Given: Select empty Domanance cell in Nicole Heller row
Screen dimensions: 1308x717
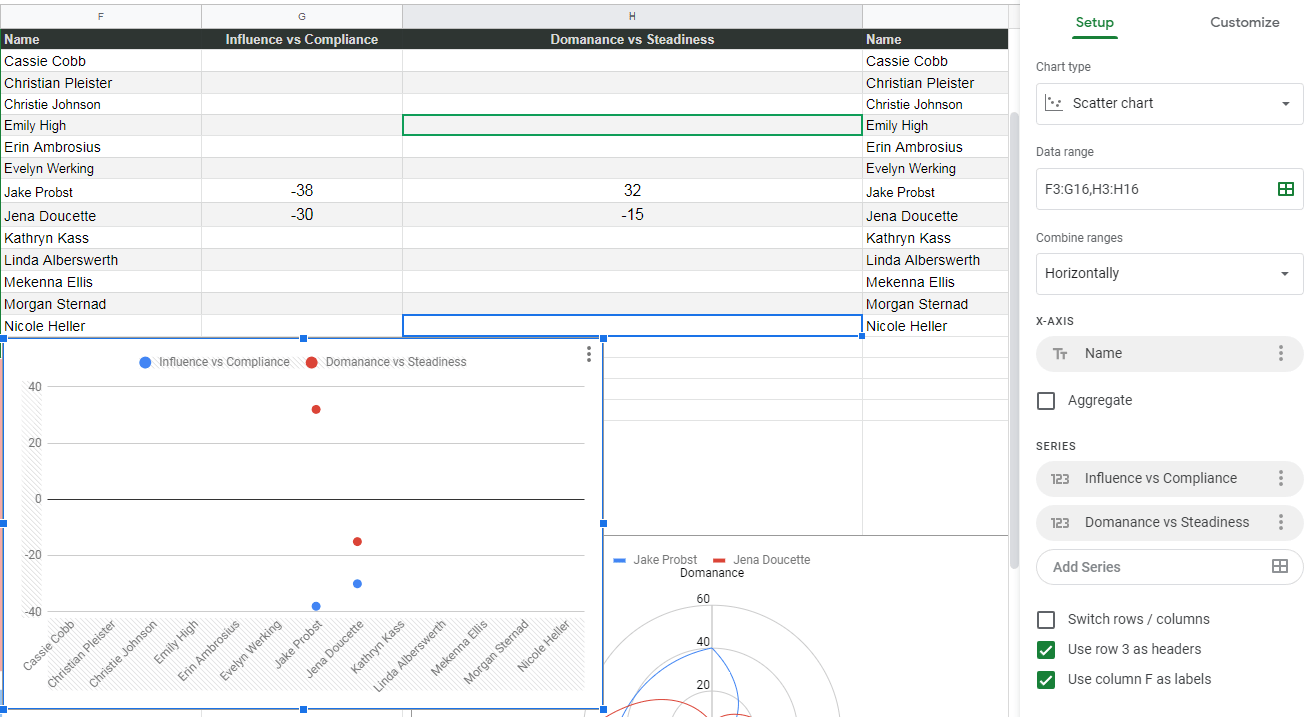Looking at the screenshot, I should pos(632,326).
